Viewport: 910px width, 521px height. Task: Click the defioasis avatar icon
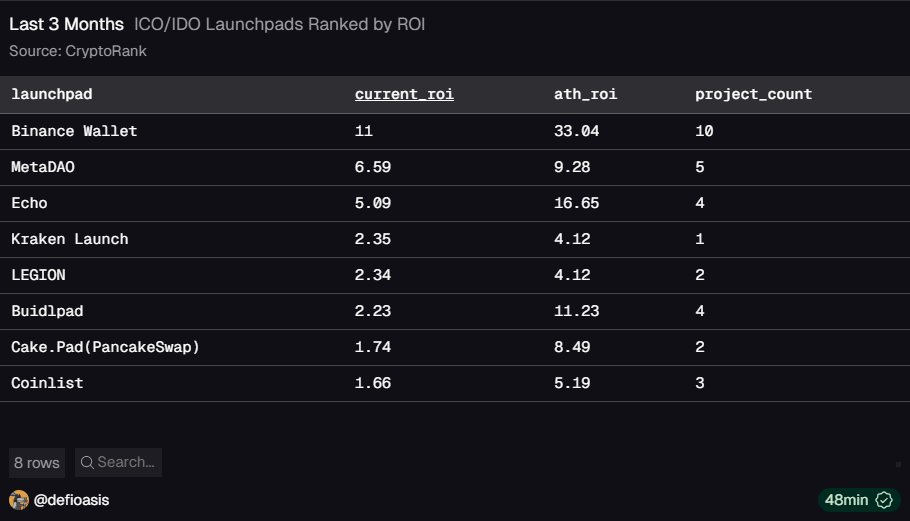[x=18, y=500]
